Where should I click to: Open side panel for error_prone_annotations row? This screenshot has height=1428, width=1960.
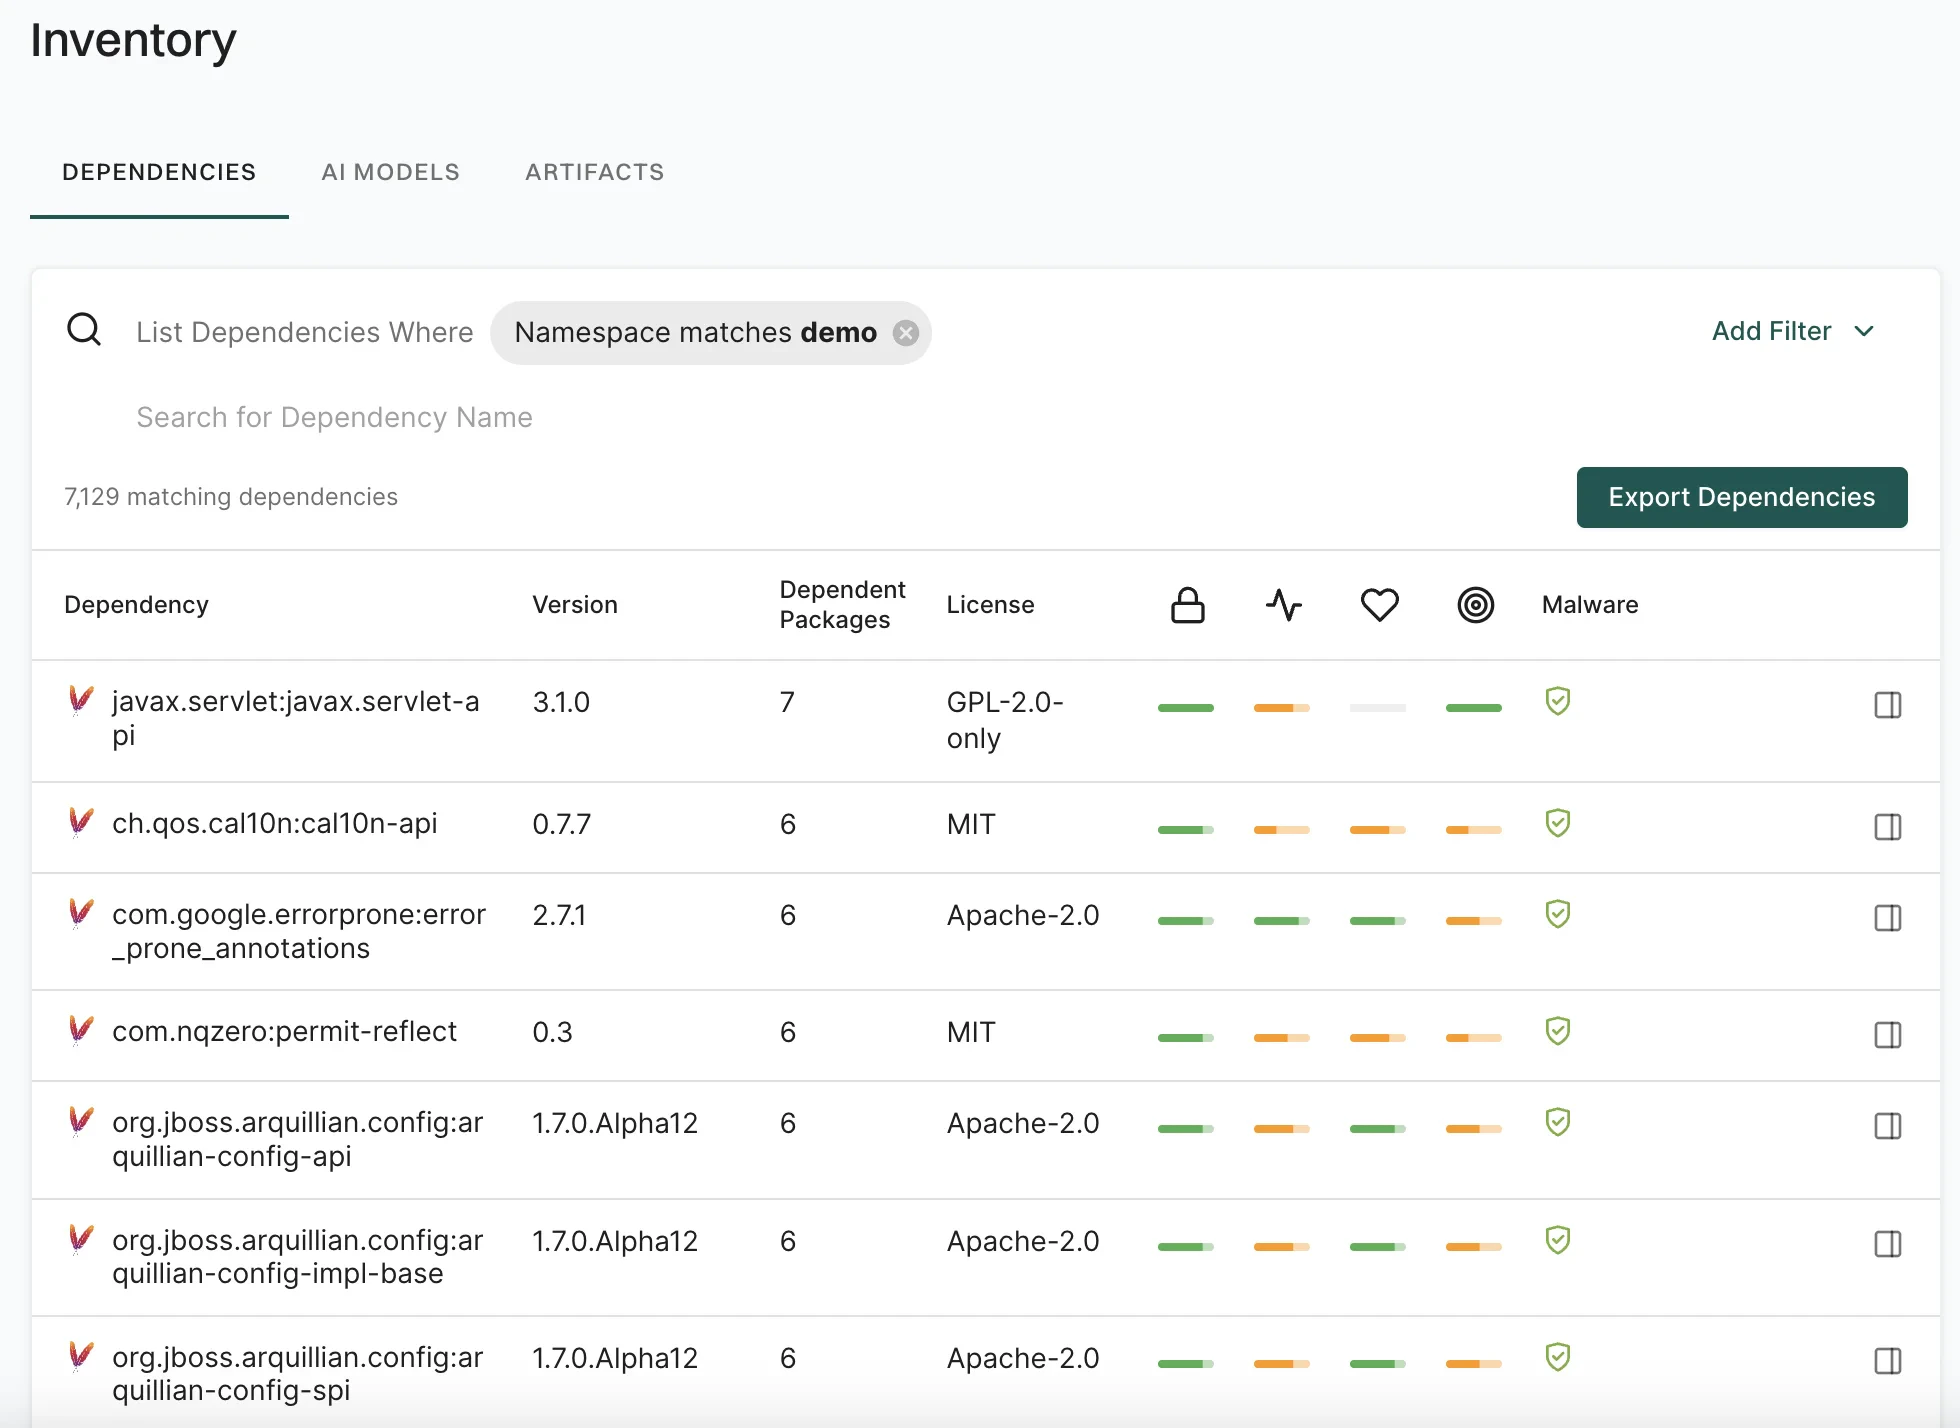(1887, 918)
